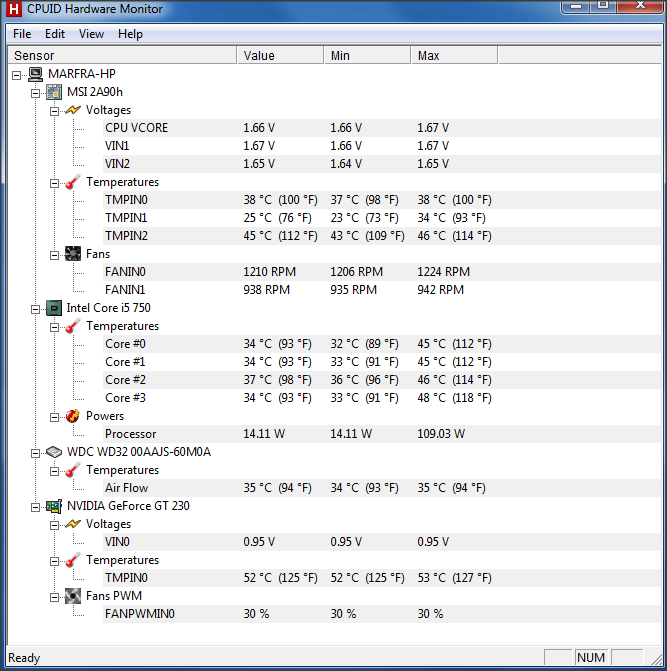667x671 pixels.
Task: Maximize the Hardware Monitor window
Action: coord(603,6)
